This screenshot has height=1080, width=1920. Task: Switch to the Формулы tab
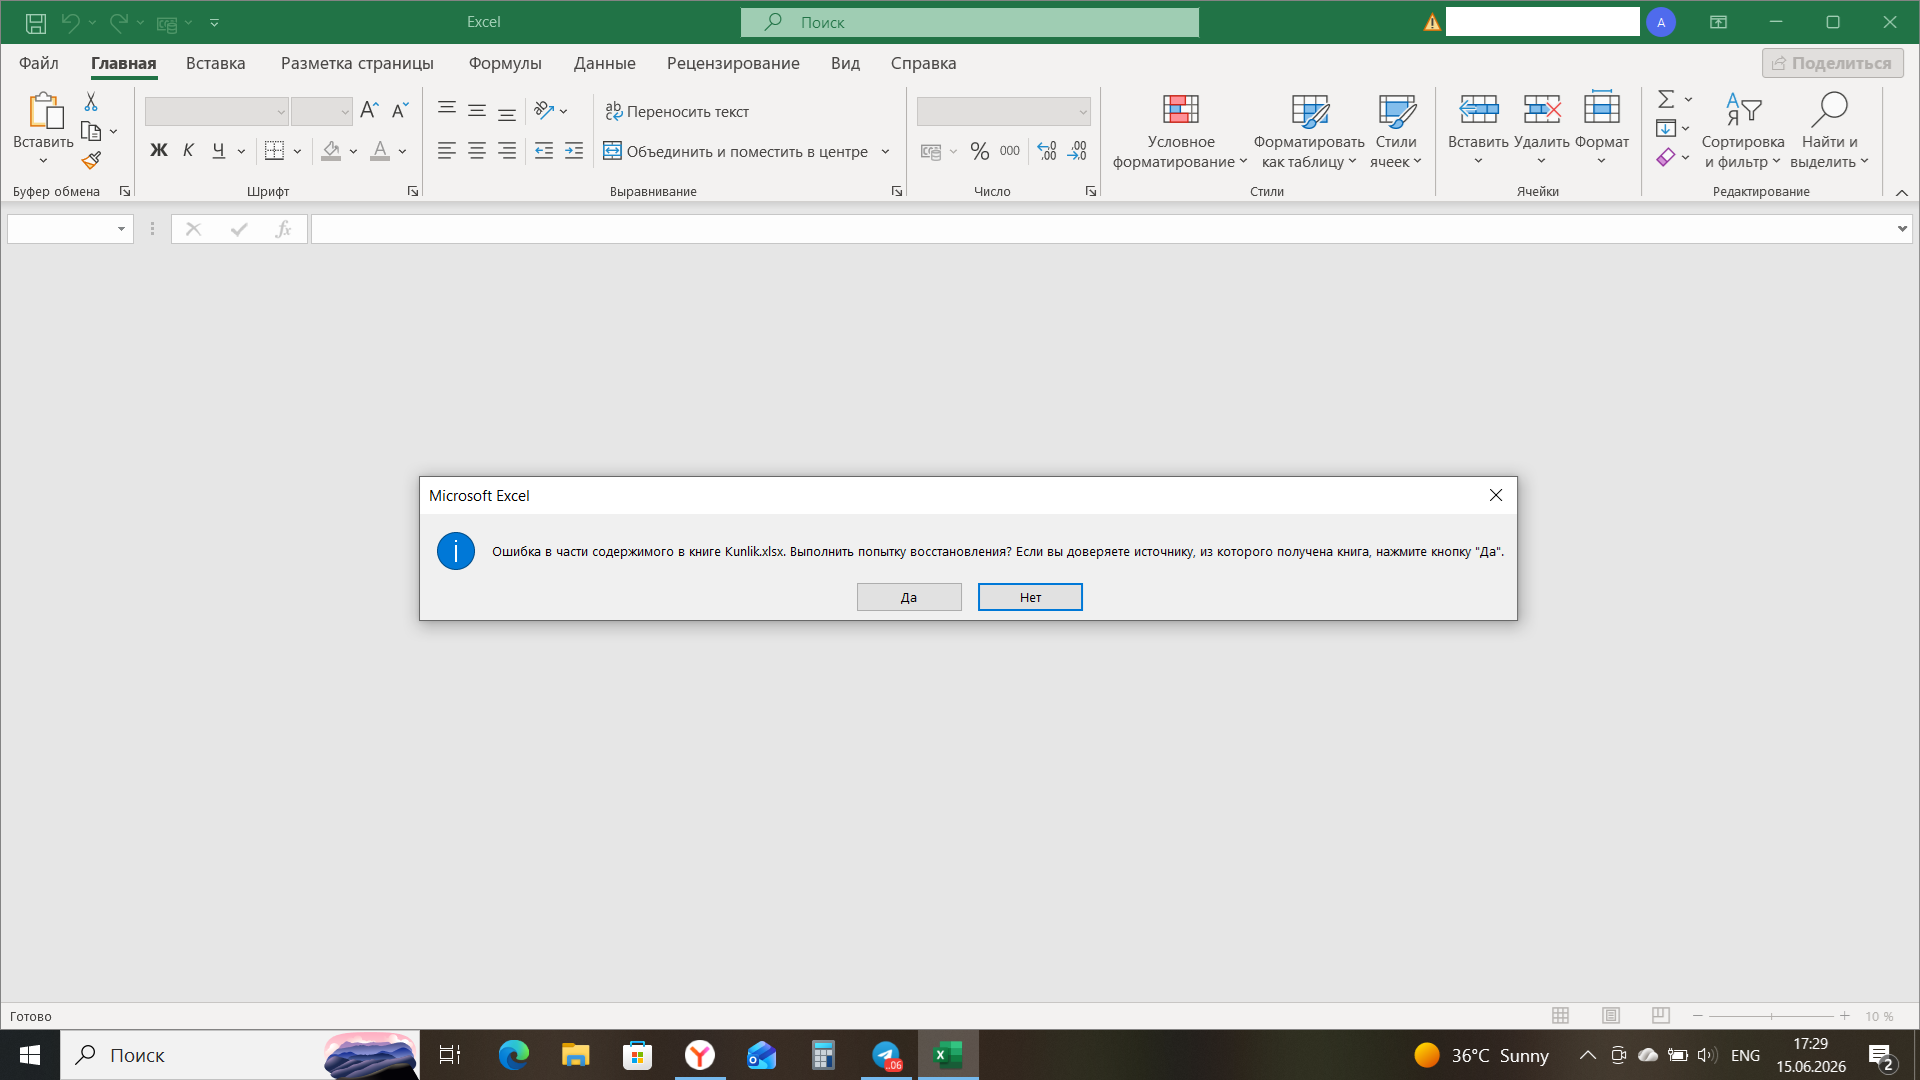[x=505, y=63]
